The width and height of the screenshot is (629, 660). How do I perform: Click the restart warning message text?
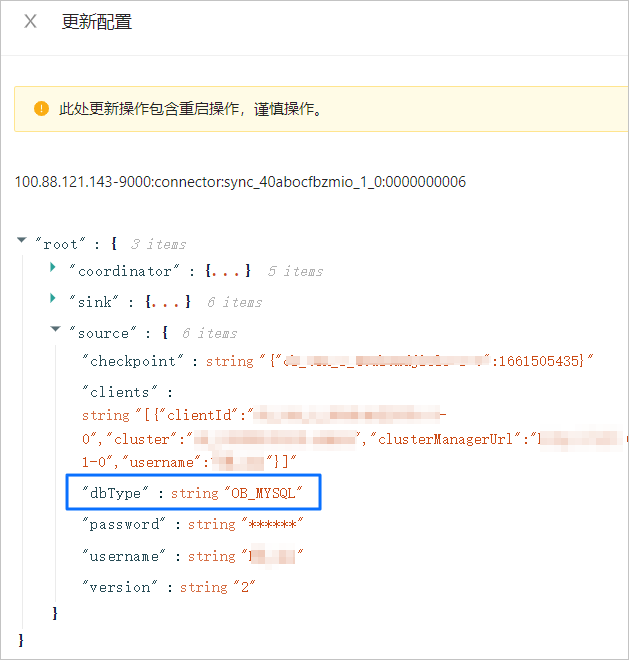point(191,109)
